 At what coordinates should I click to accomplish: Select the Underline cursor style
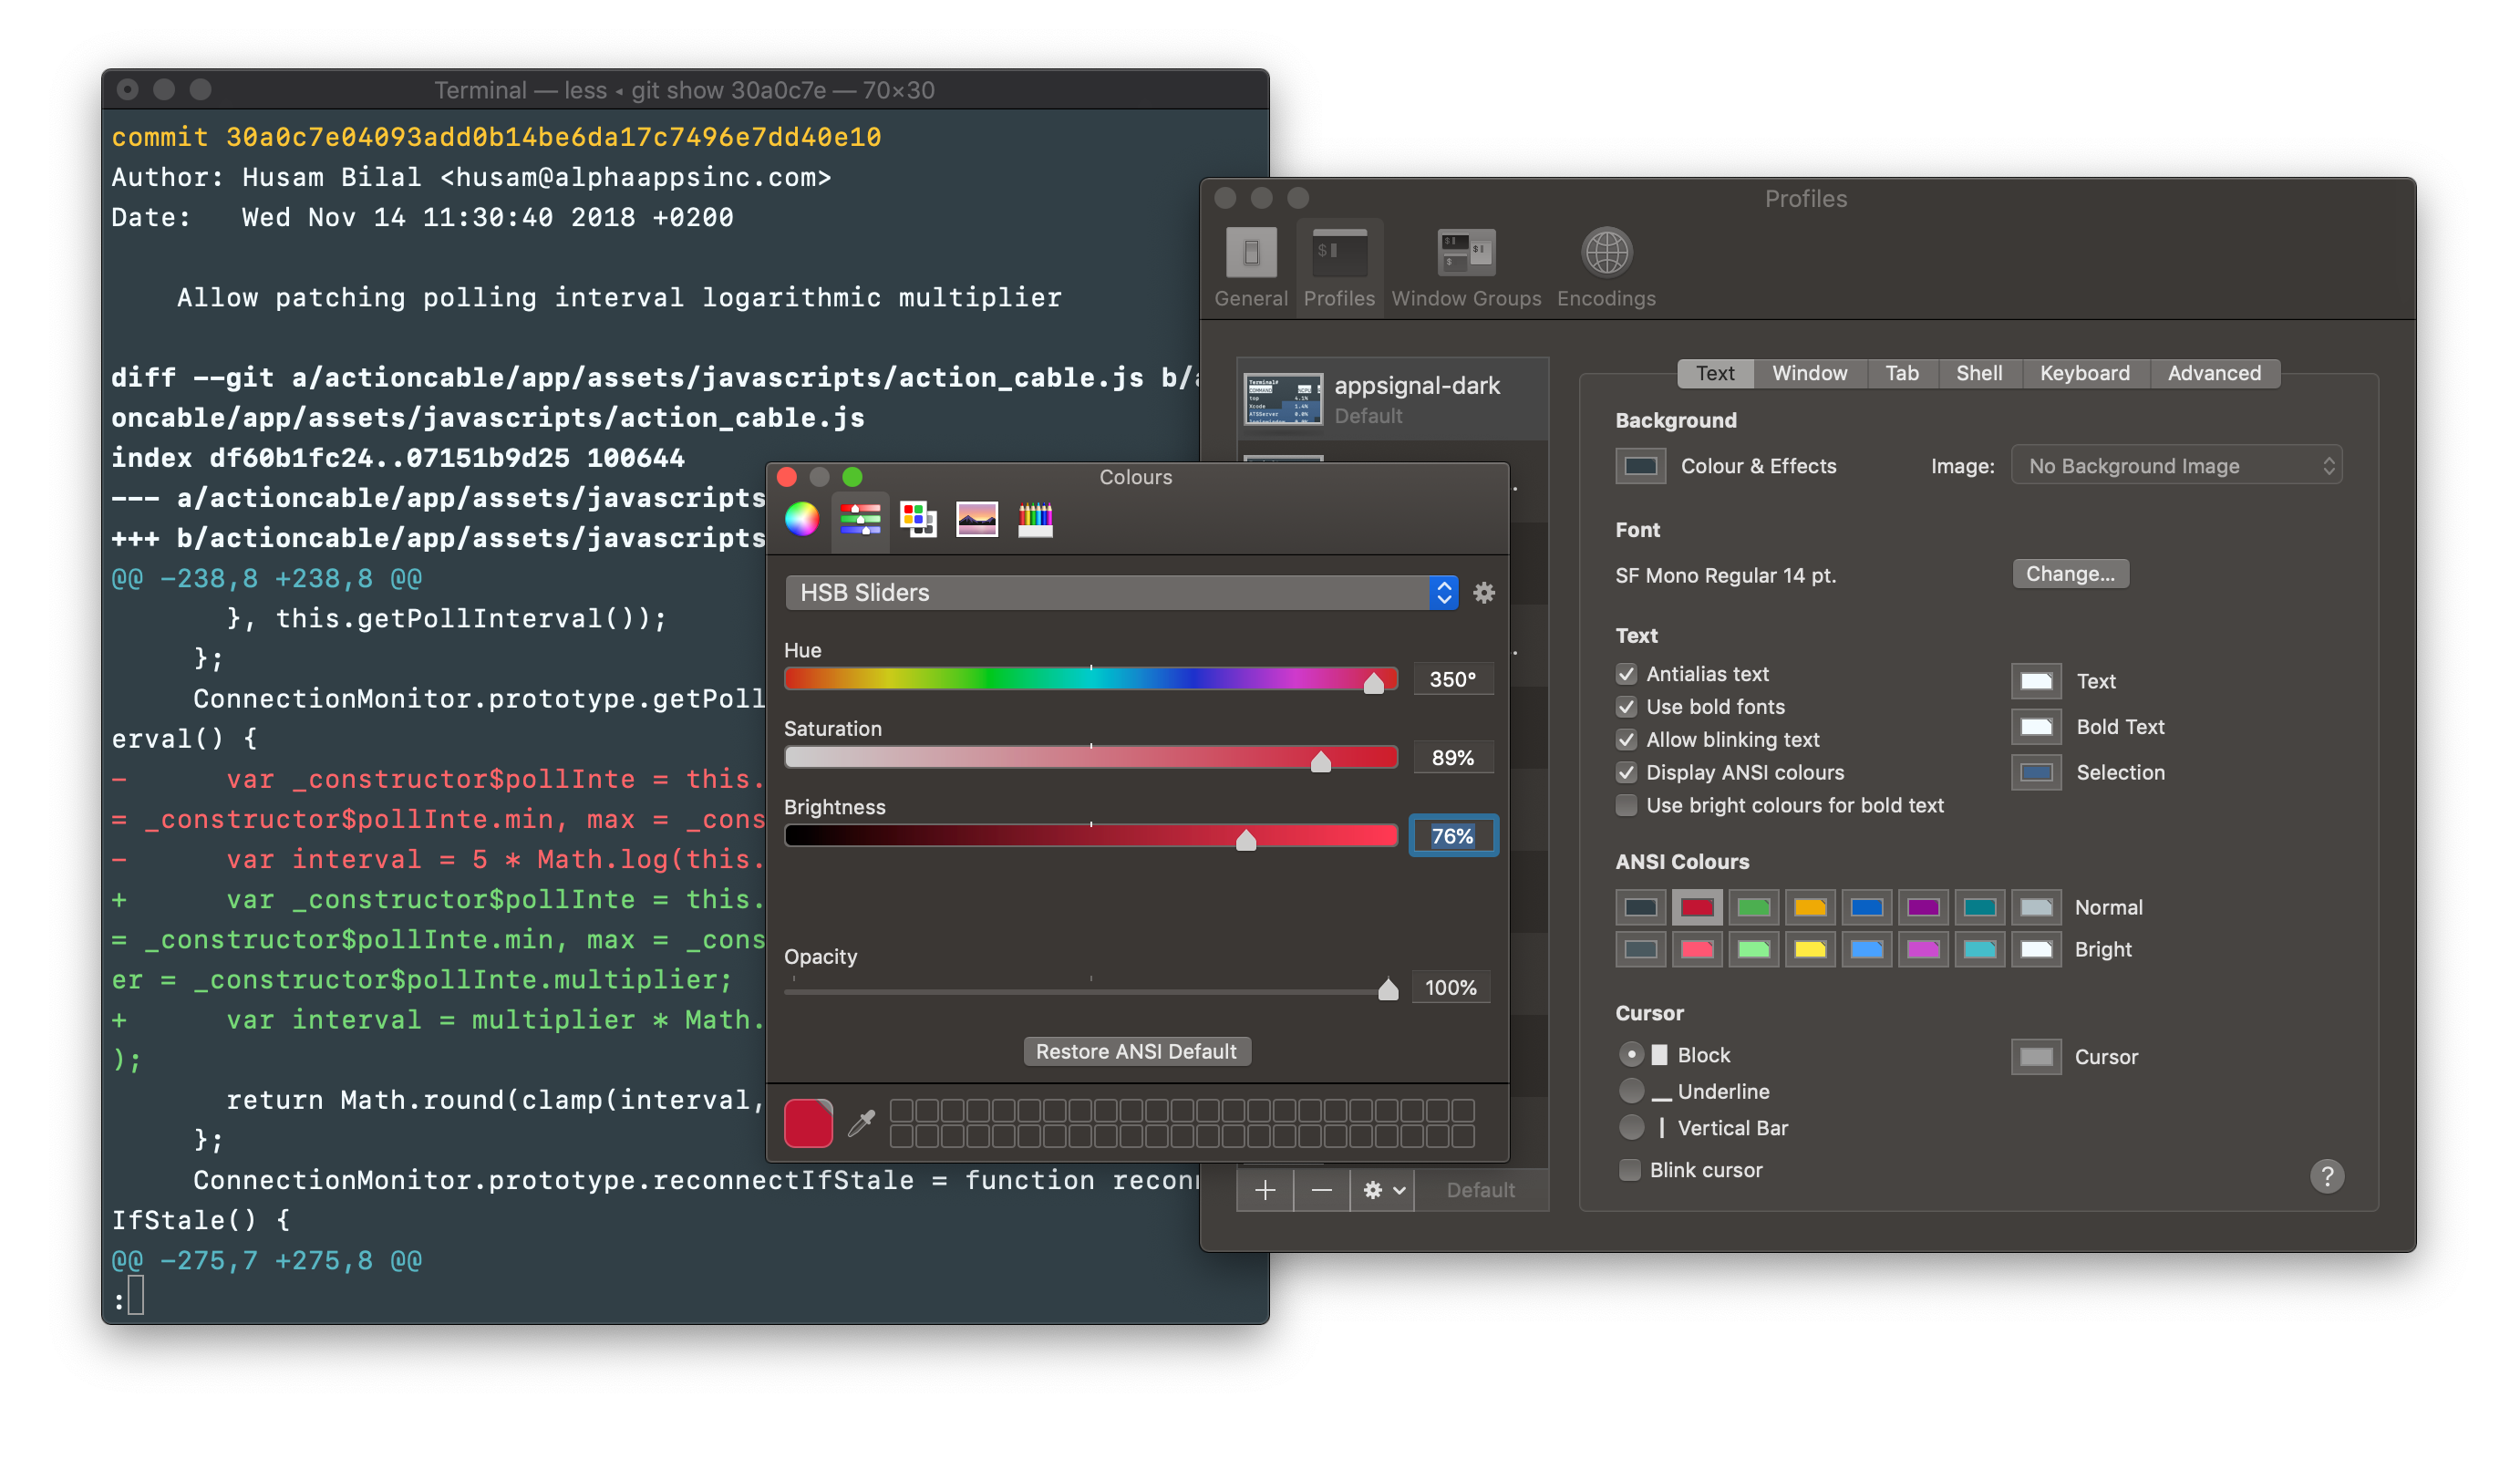(1631, 1091)
